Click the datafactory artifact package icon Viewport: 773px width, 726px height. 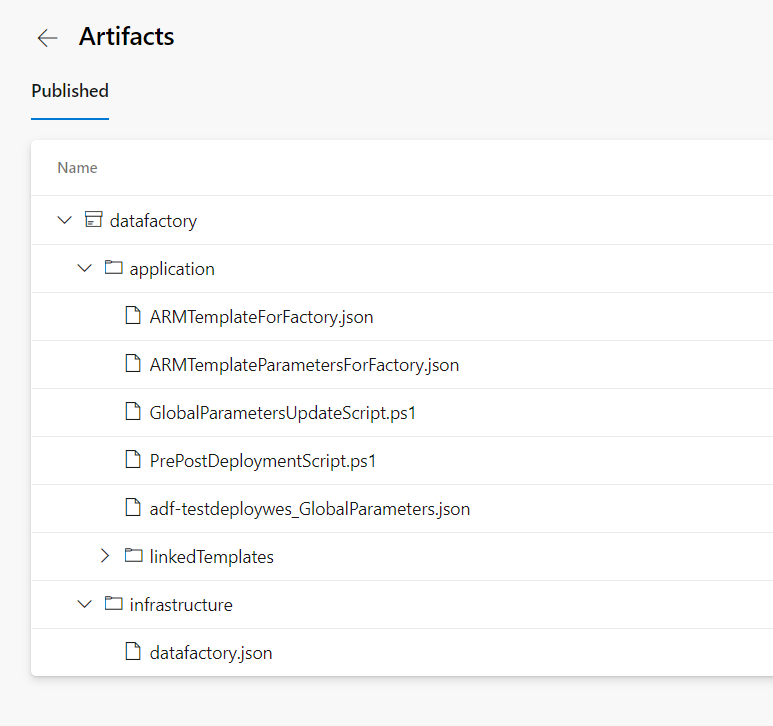[x=93, y=220]
